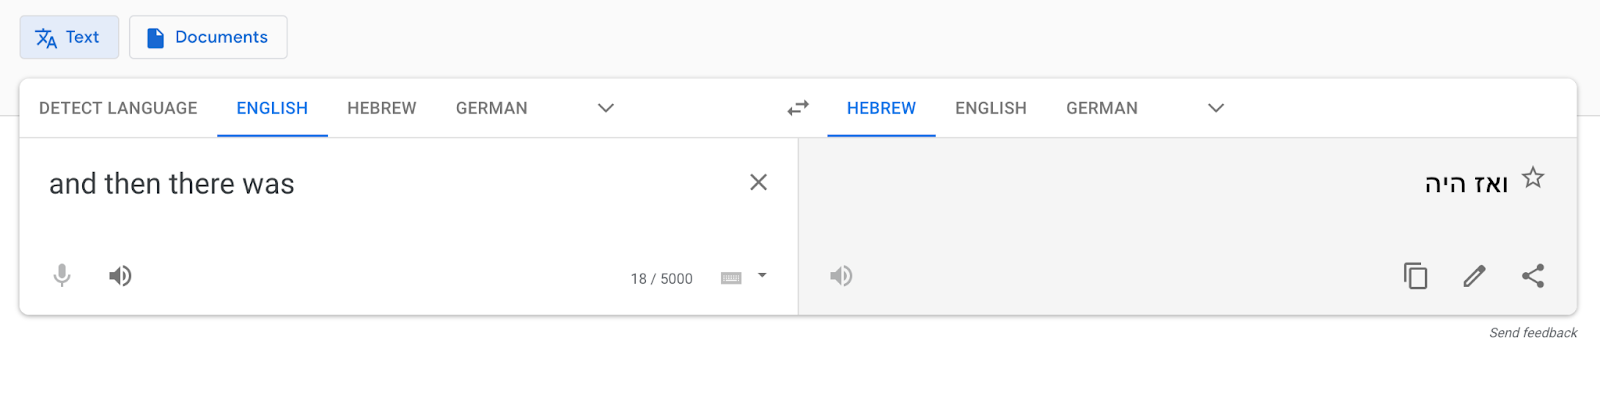Set the target language to English
Screen dimensions: 1600x398
(x=991, y=108)
